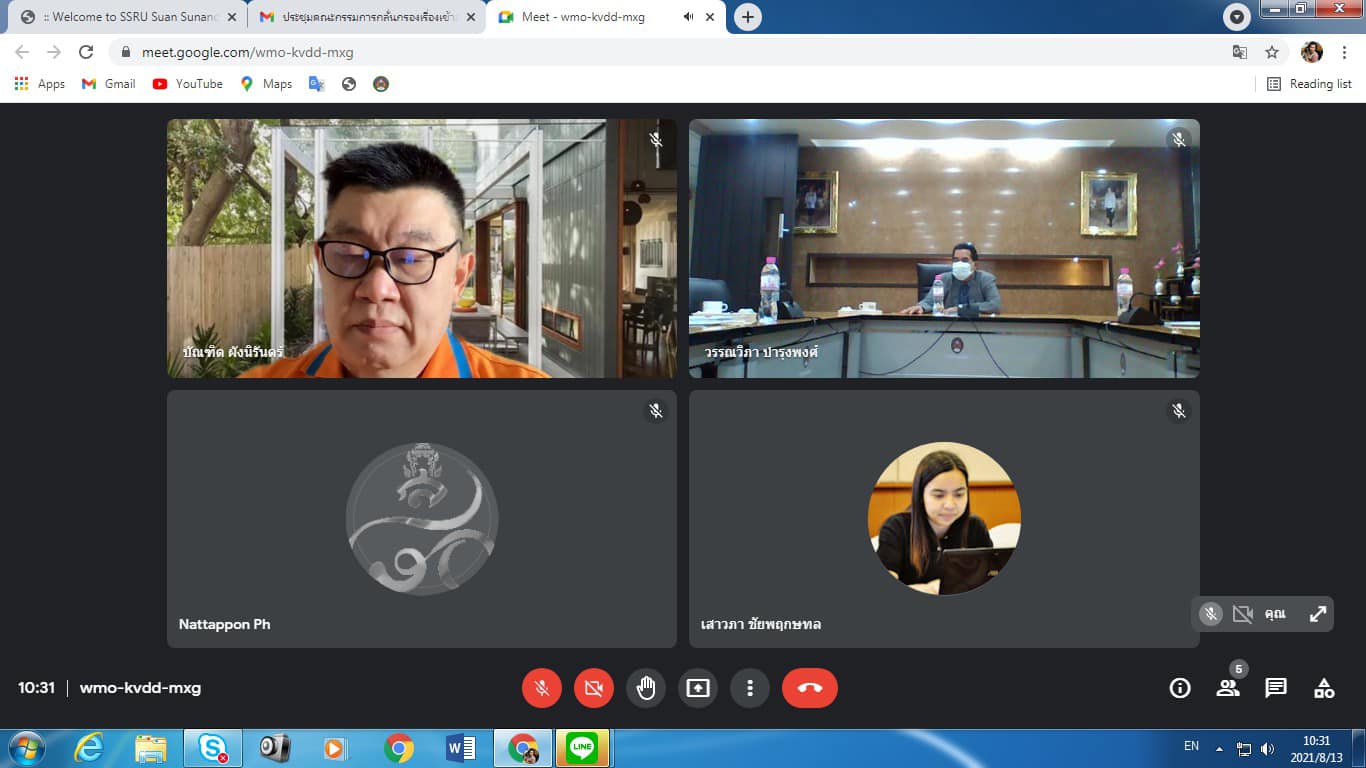
Task: Toggle the microphone mute button
Action: click(x=542, y=688)
